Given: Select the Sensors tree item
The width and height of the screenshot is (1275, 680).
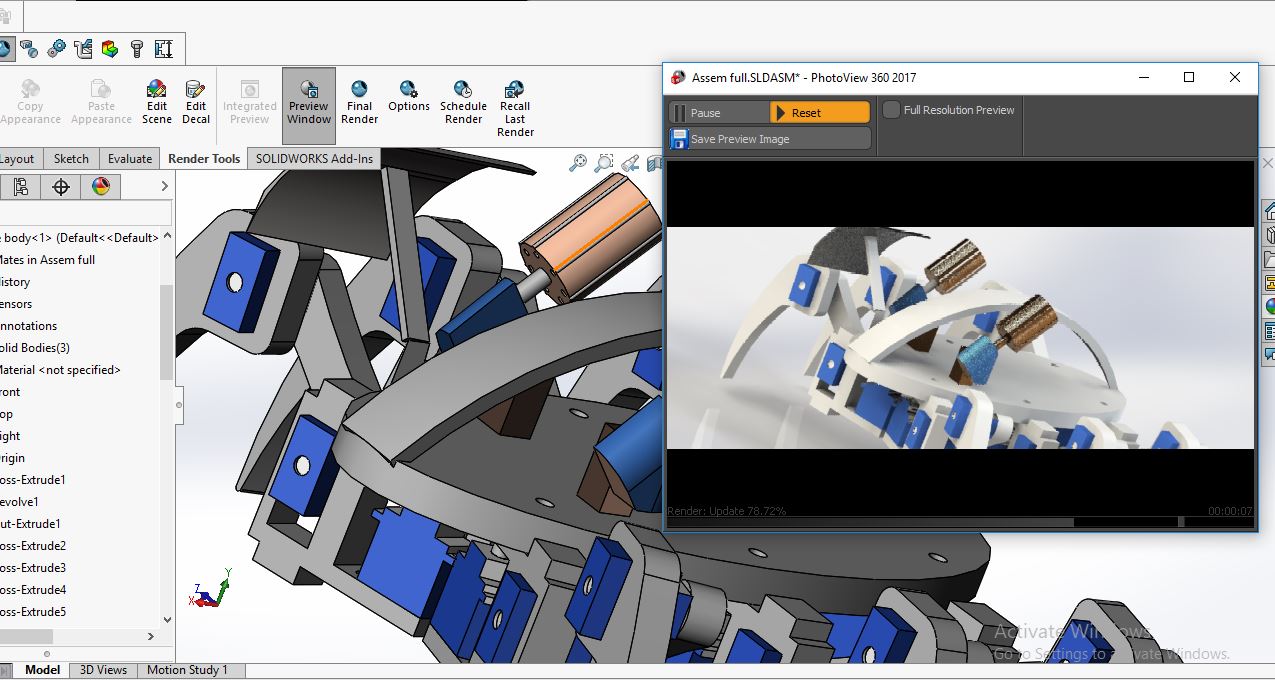Looking at the screenshot, I should [16, 304].
